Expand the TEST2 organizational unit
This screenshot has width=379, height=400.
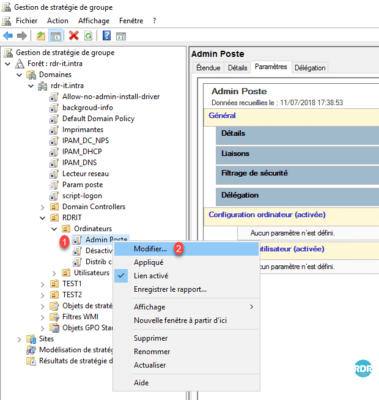tap(43, 295)
